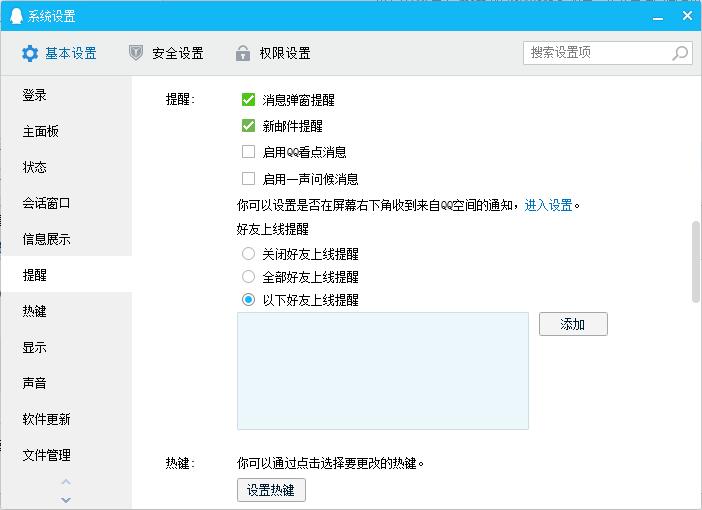Screen dimensions: 702x510
Task: Open 软件更新 in the sidebar
Action: (x=66, y=419)
